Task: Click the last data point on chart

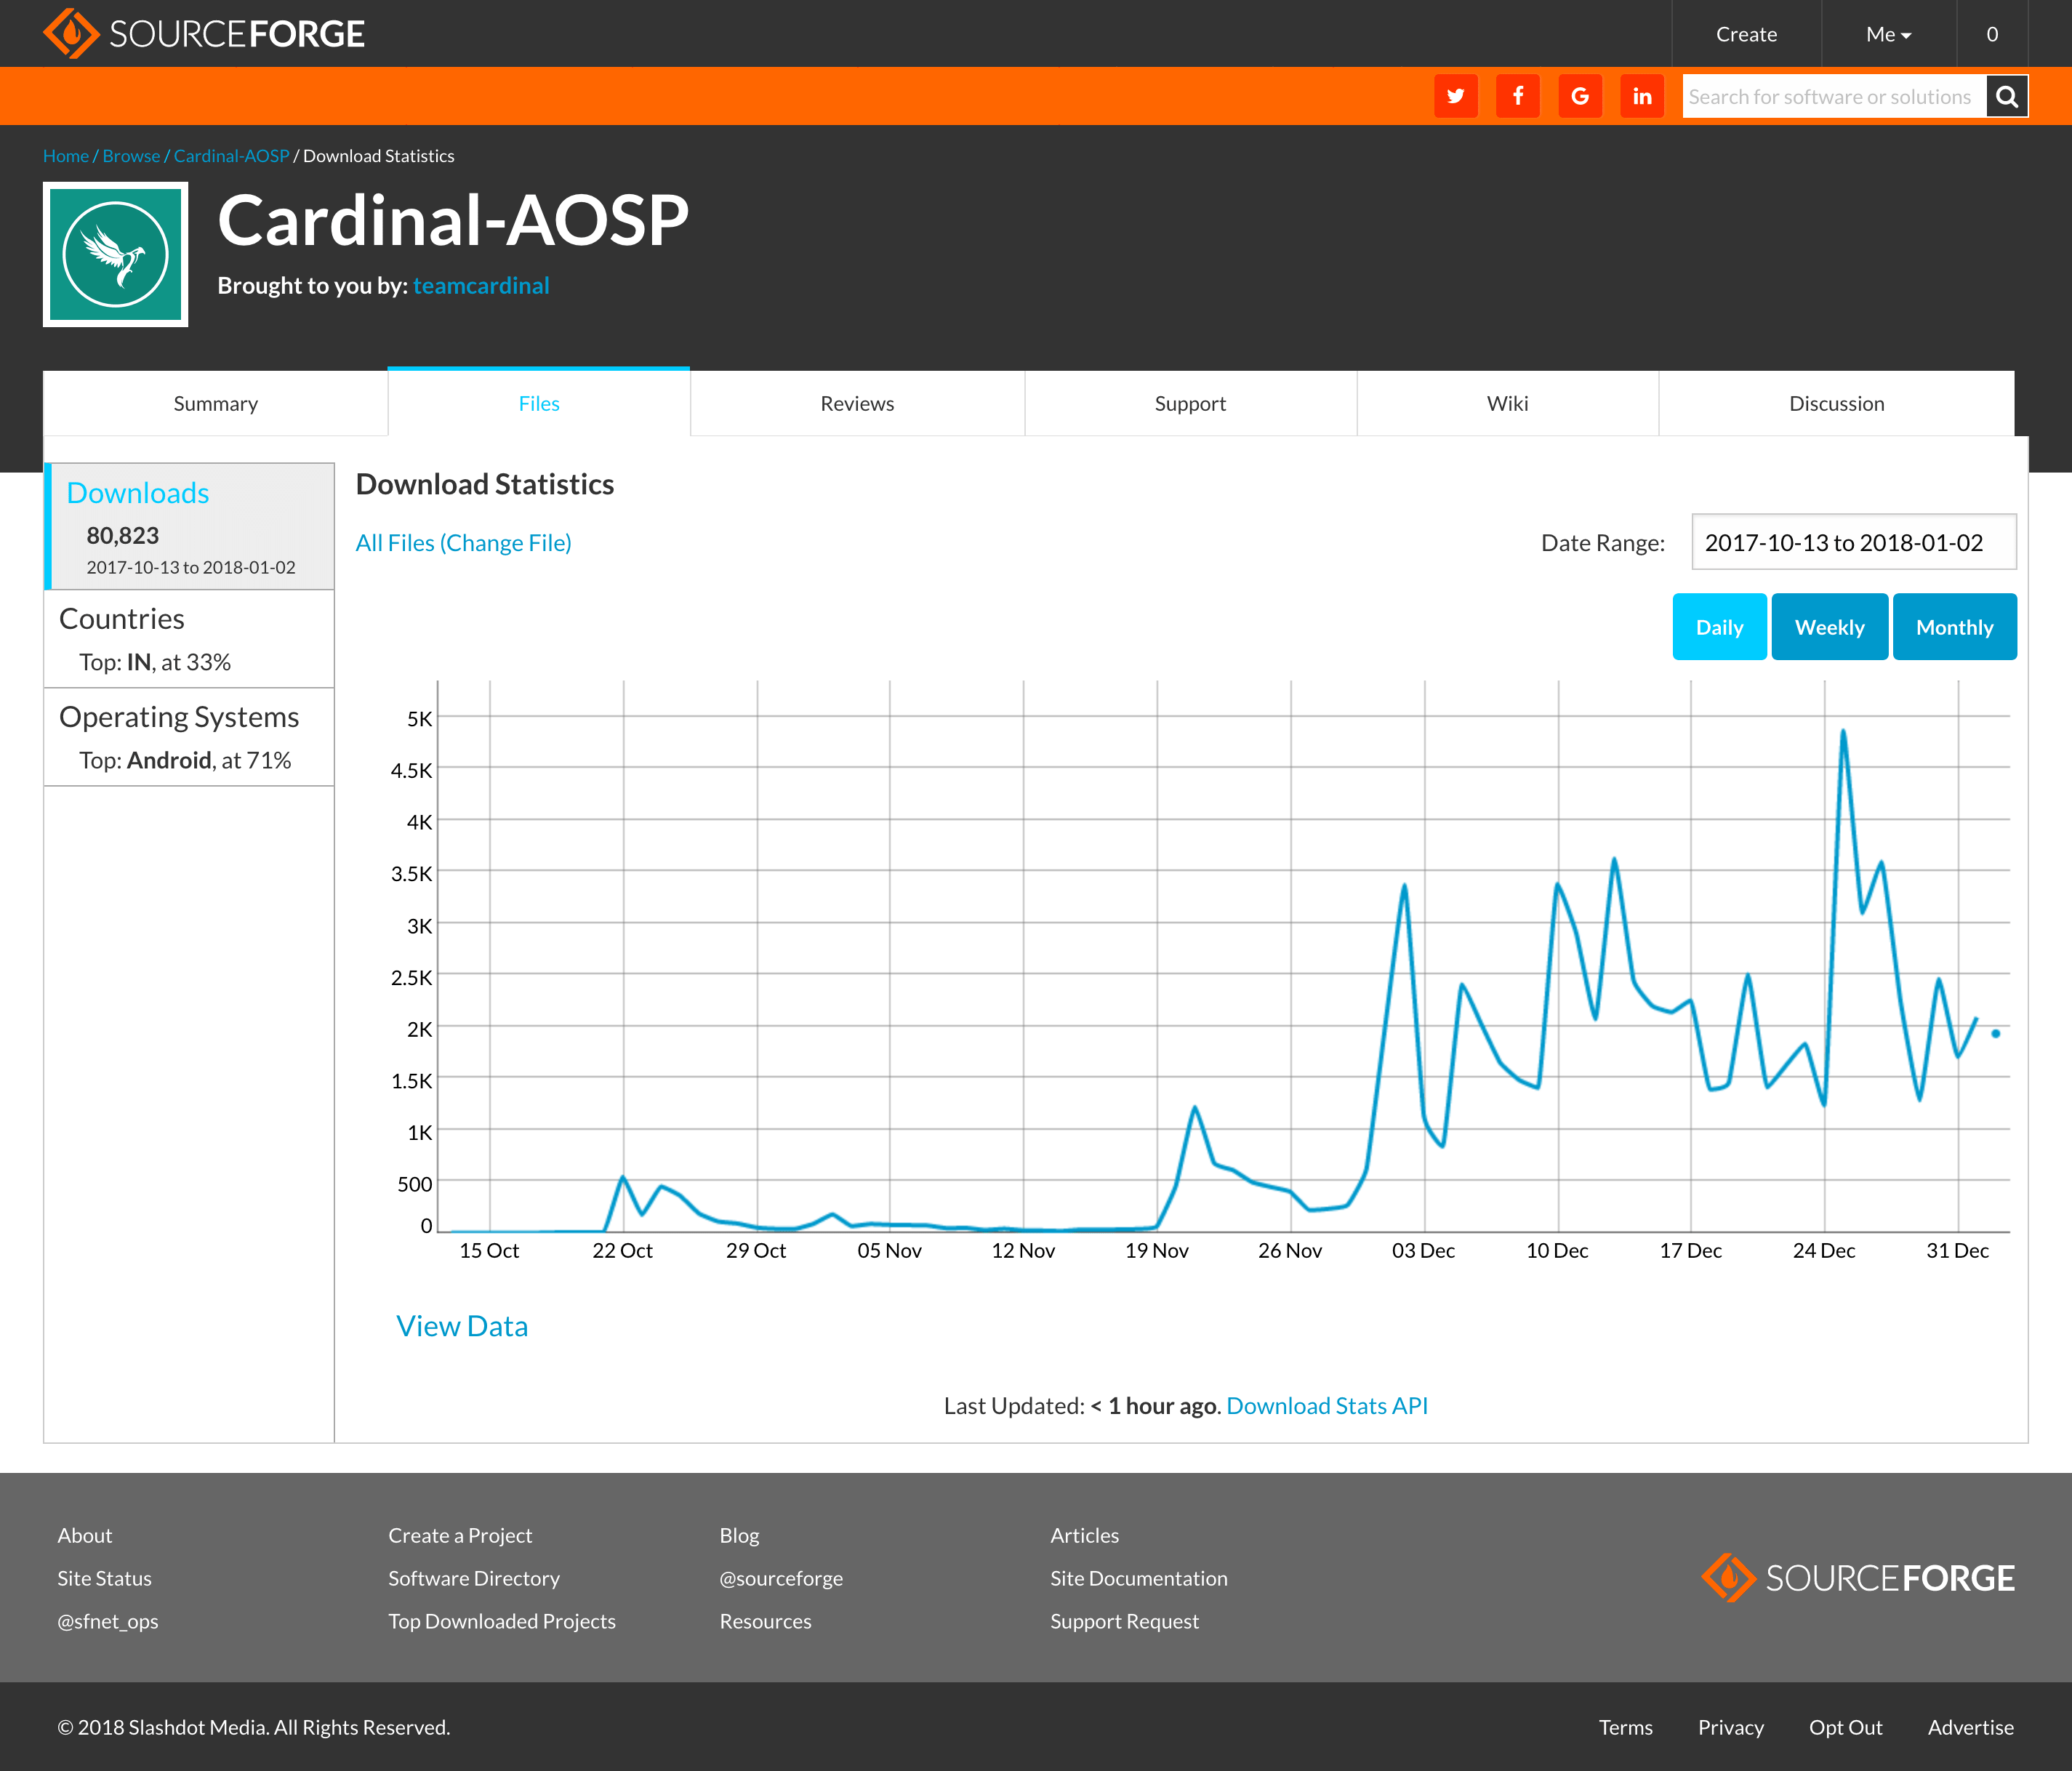Action: (1995, 1034)
